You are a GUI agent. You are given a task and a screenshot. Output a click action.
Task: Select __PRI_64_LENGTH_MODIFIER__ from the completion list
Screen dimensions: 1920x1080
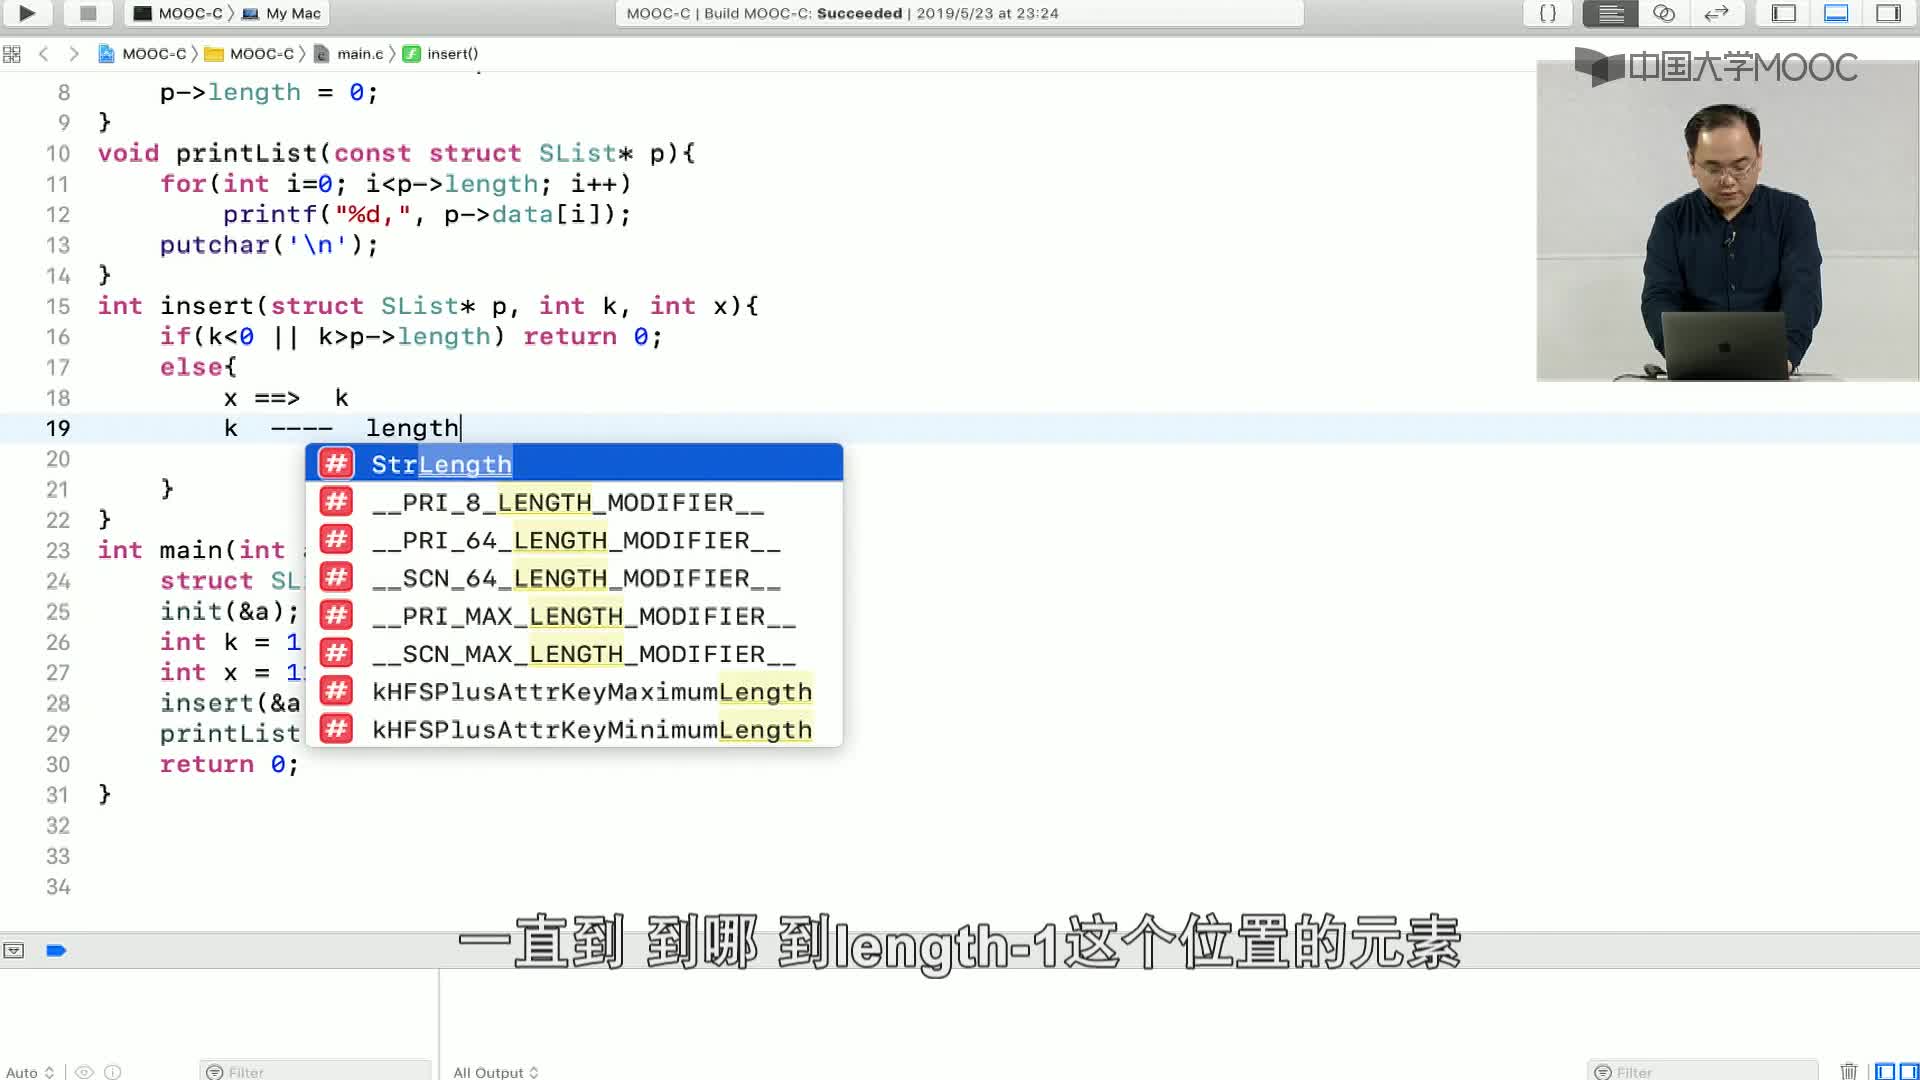(x=574, y=540)
